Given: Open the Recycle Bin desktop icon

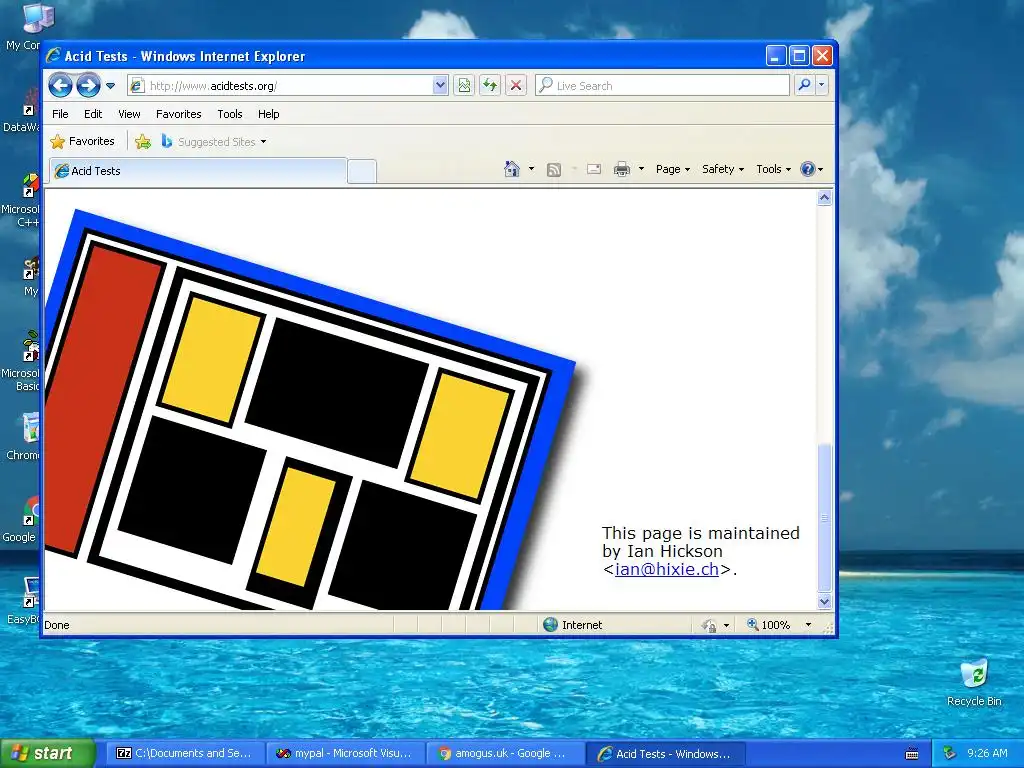Looking at the screenshot, I should coord(974,682).
